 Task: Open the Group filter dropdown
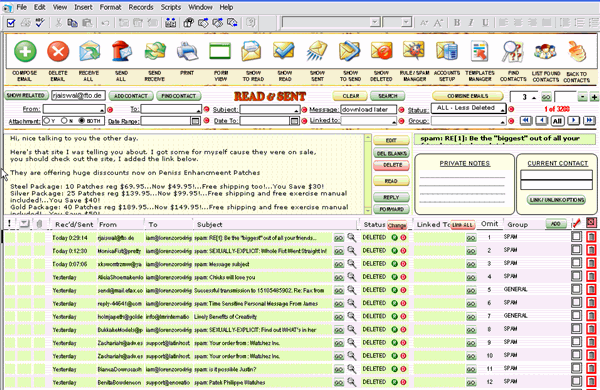click(x=502, y=122)
